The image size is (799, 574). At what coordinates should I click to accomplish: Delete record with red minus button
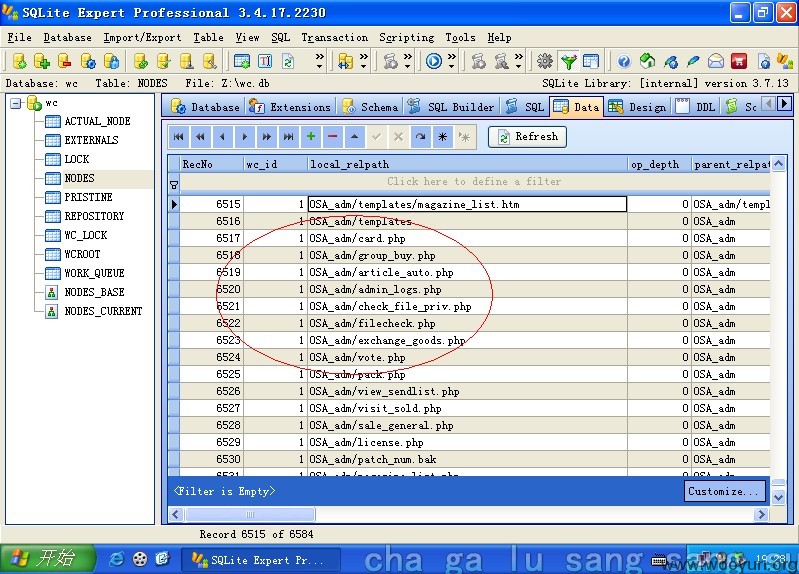click(x=332, y=137)
